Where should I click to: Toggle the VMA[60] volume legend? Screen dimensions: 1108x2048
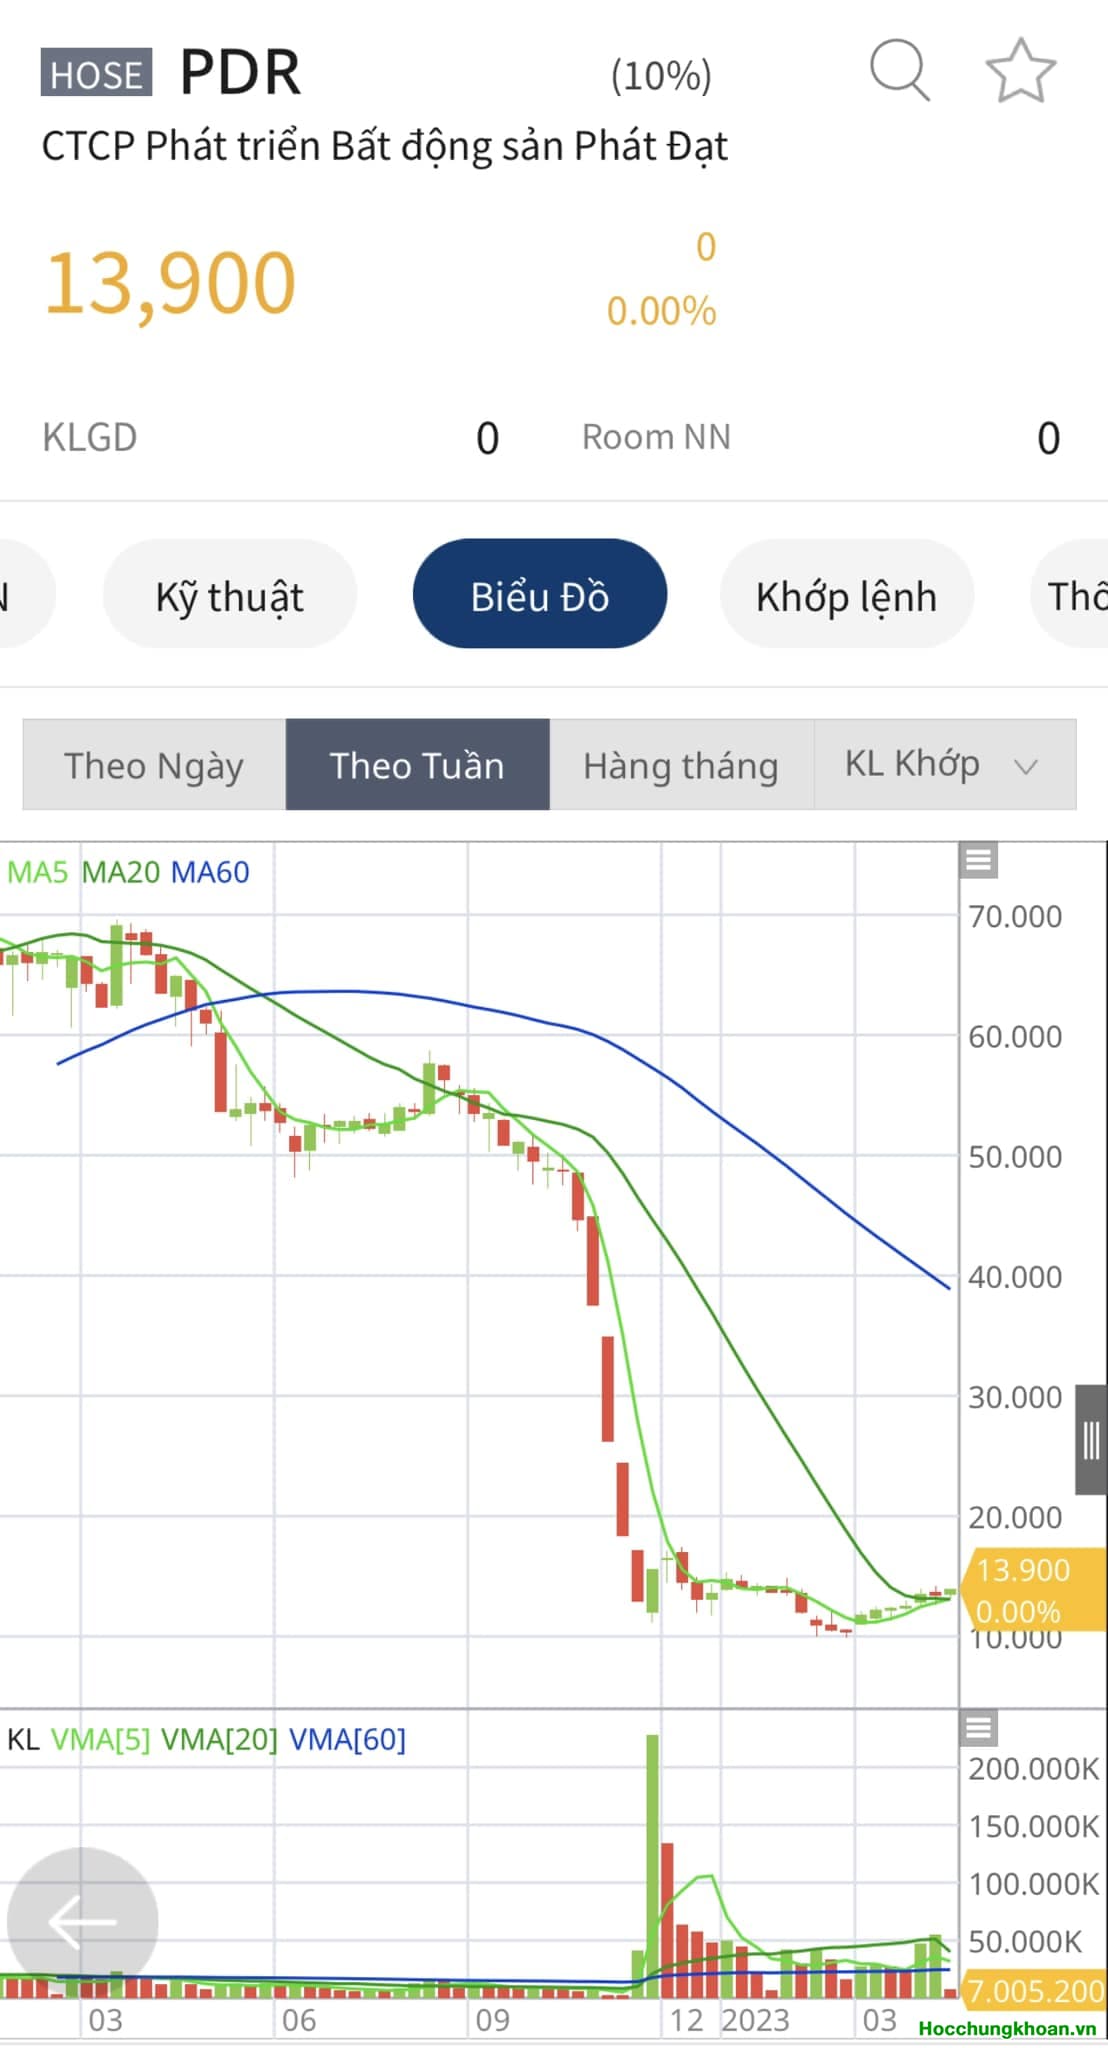pyautogui.click(x=347, y=1739)
